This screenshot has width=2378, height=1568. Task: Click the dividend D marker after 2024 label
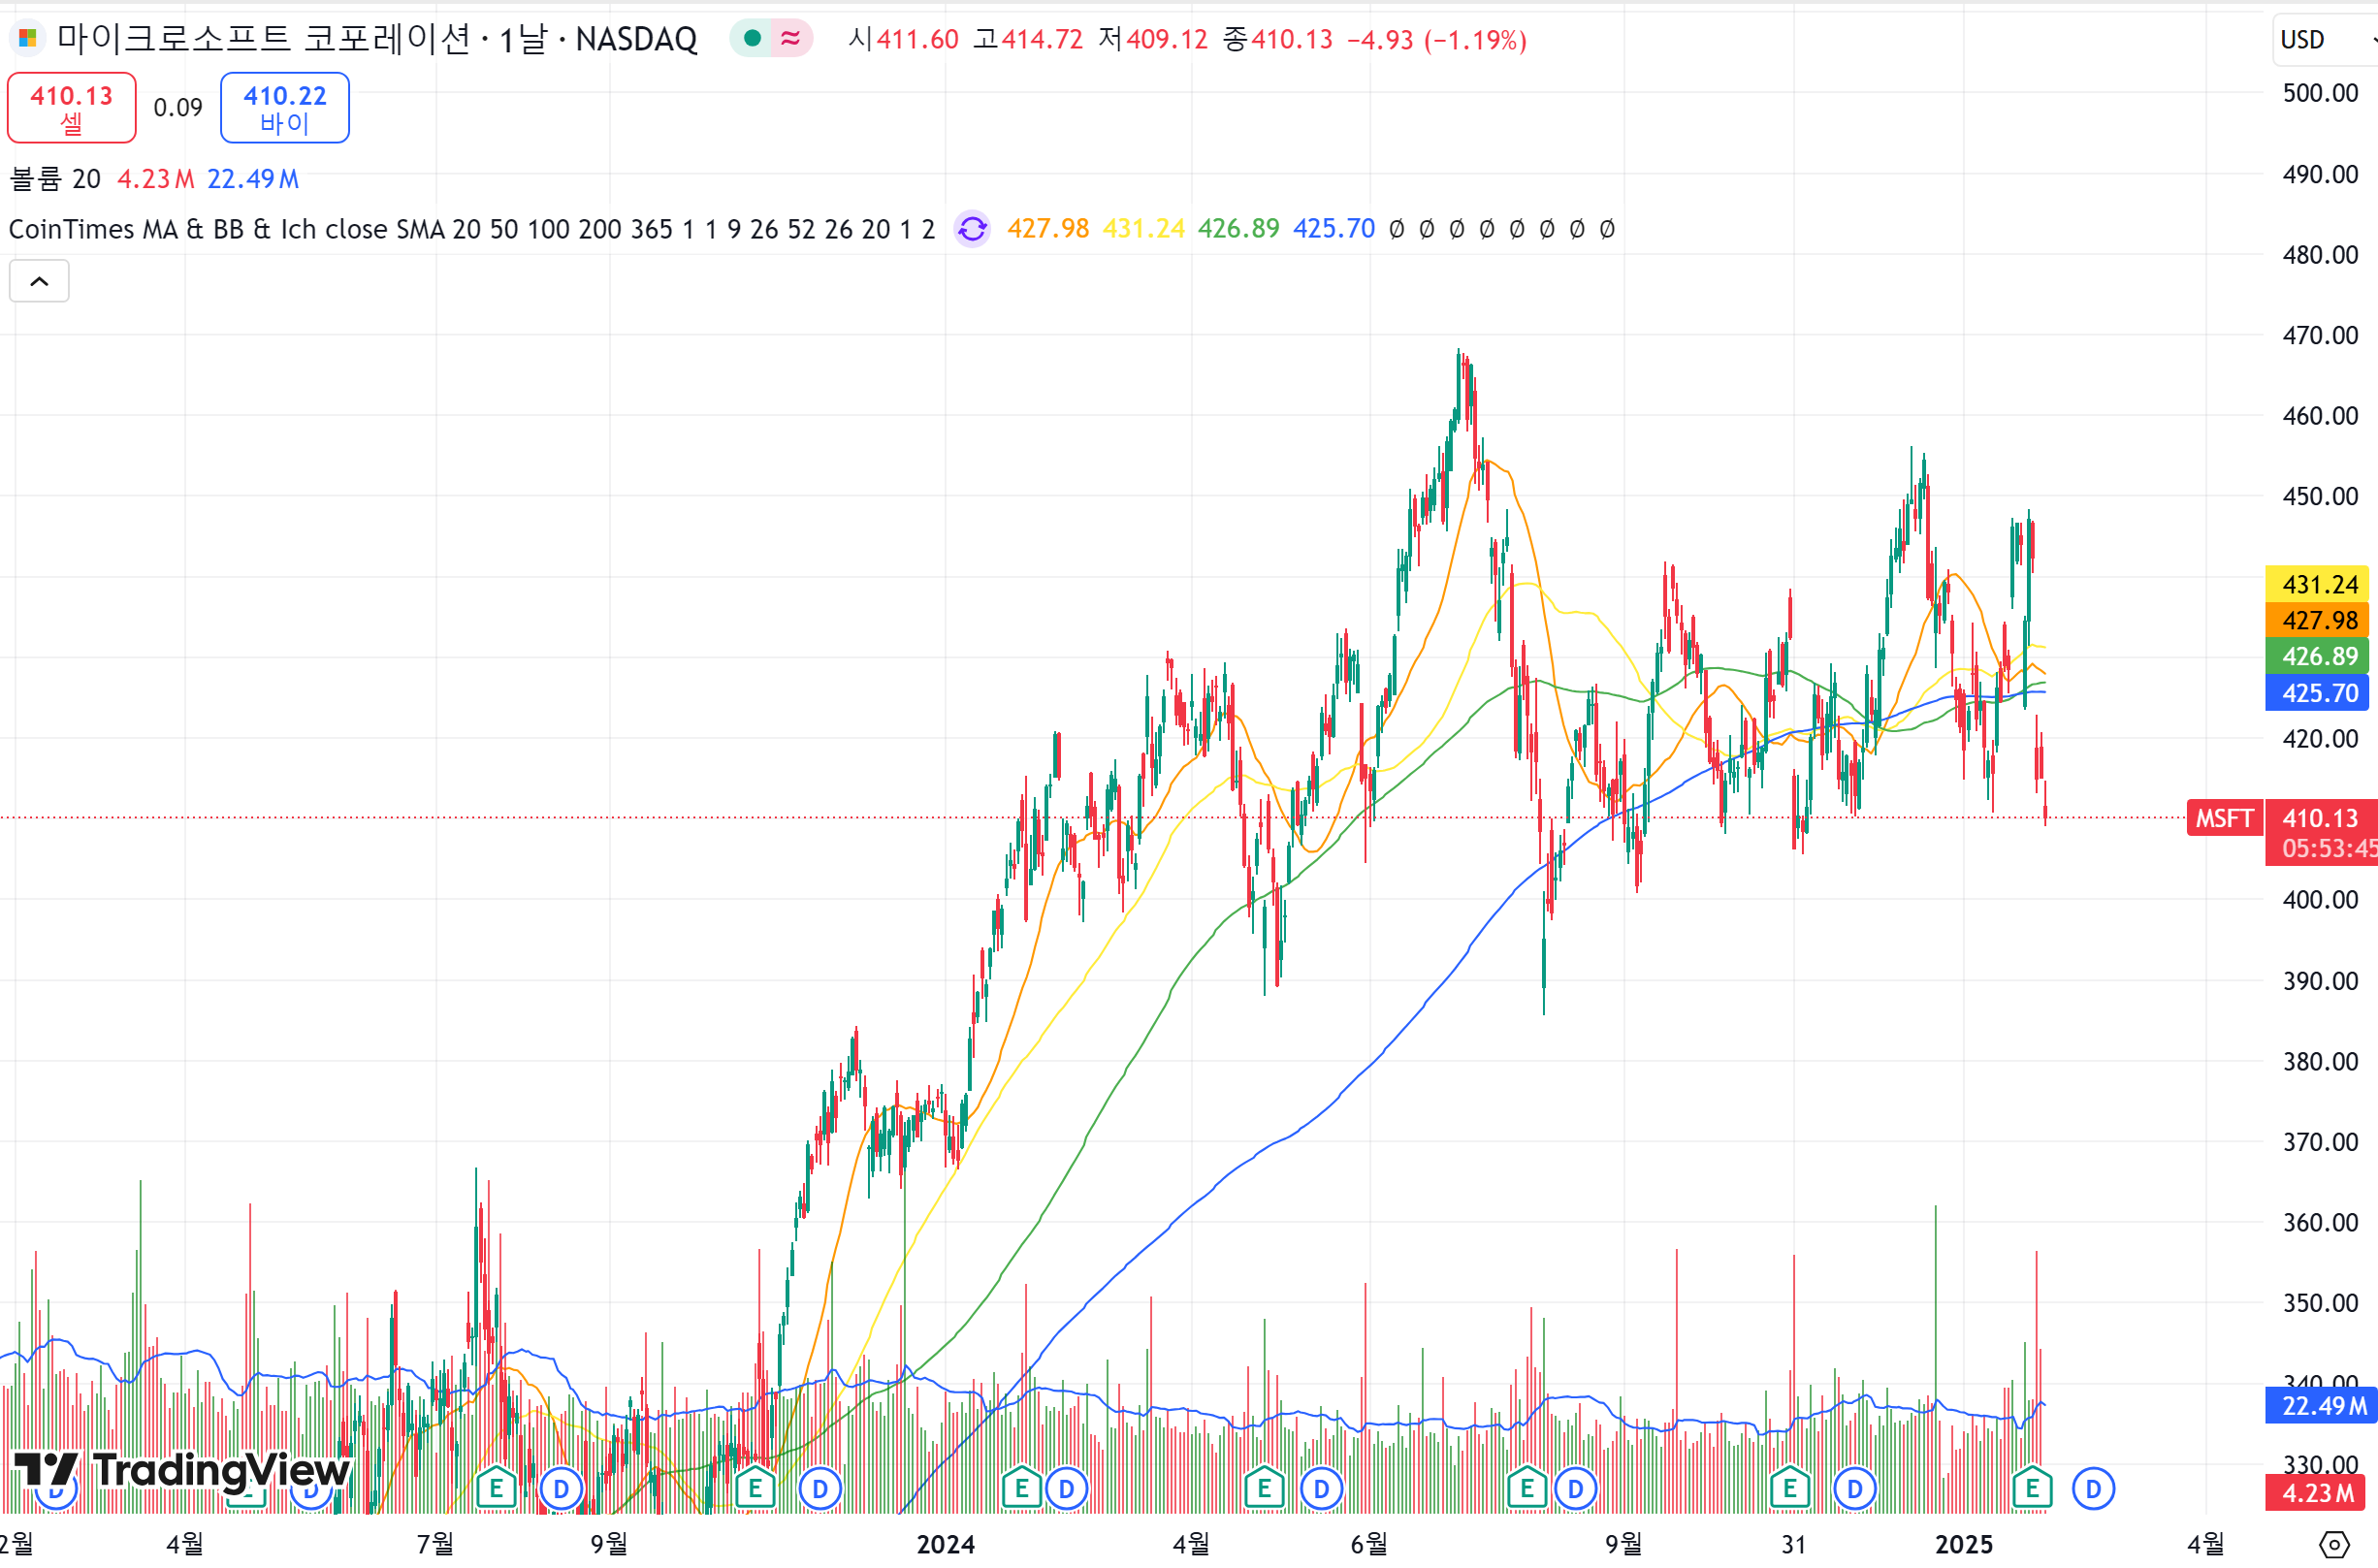point(1066,1490)
